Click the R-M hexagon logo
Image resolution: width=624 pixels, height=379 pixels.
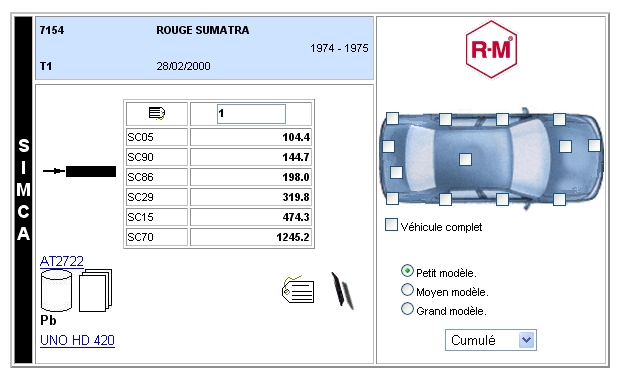[x=491, y=49]
